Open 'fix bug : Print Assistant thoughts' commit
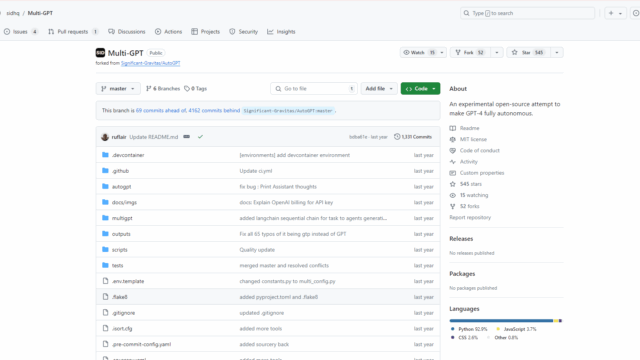640x360 pixels. 278,187
